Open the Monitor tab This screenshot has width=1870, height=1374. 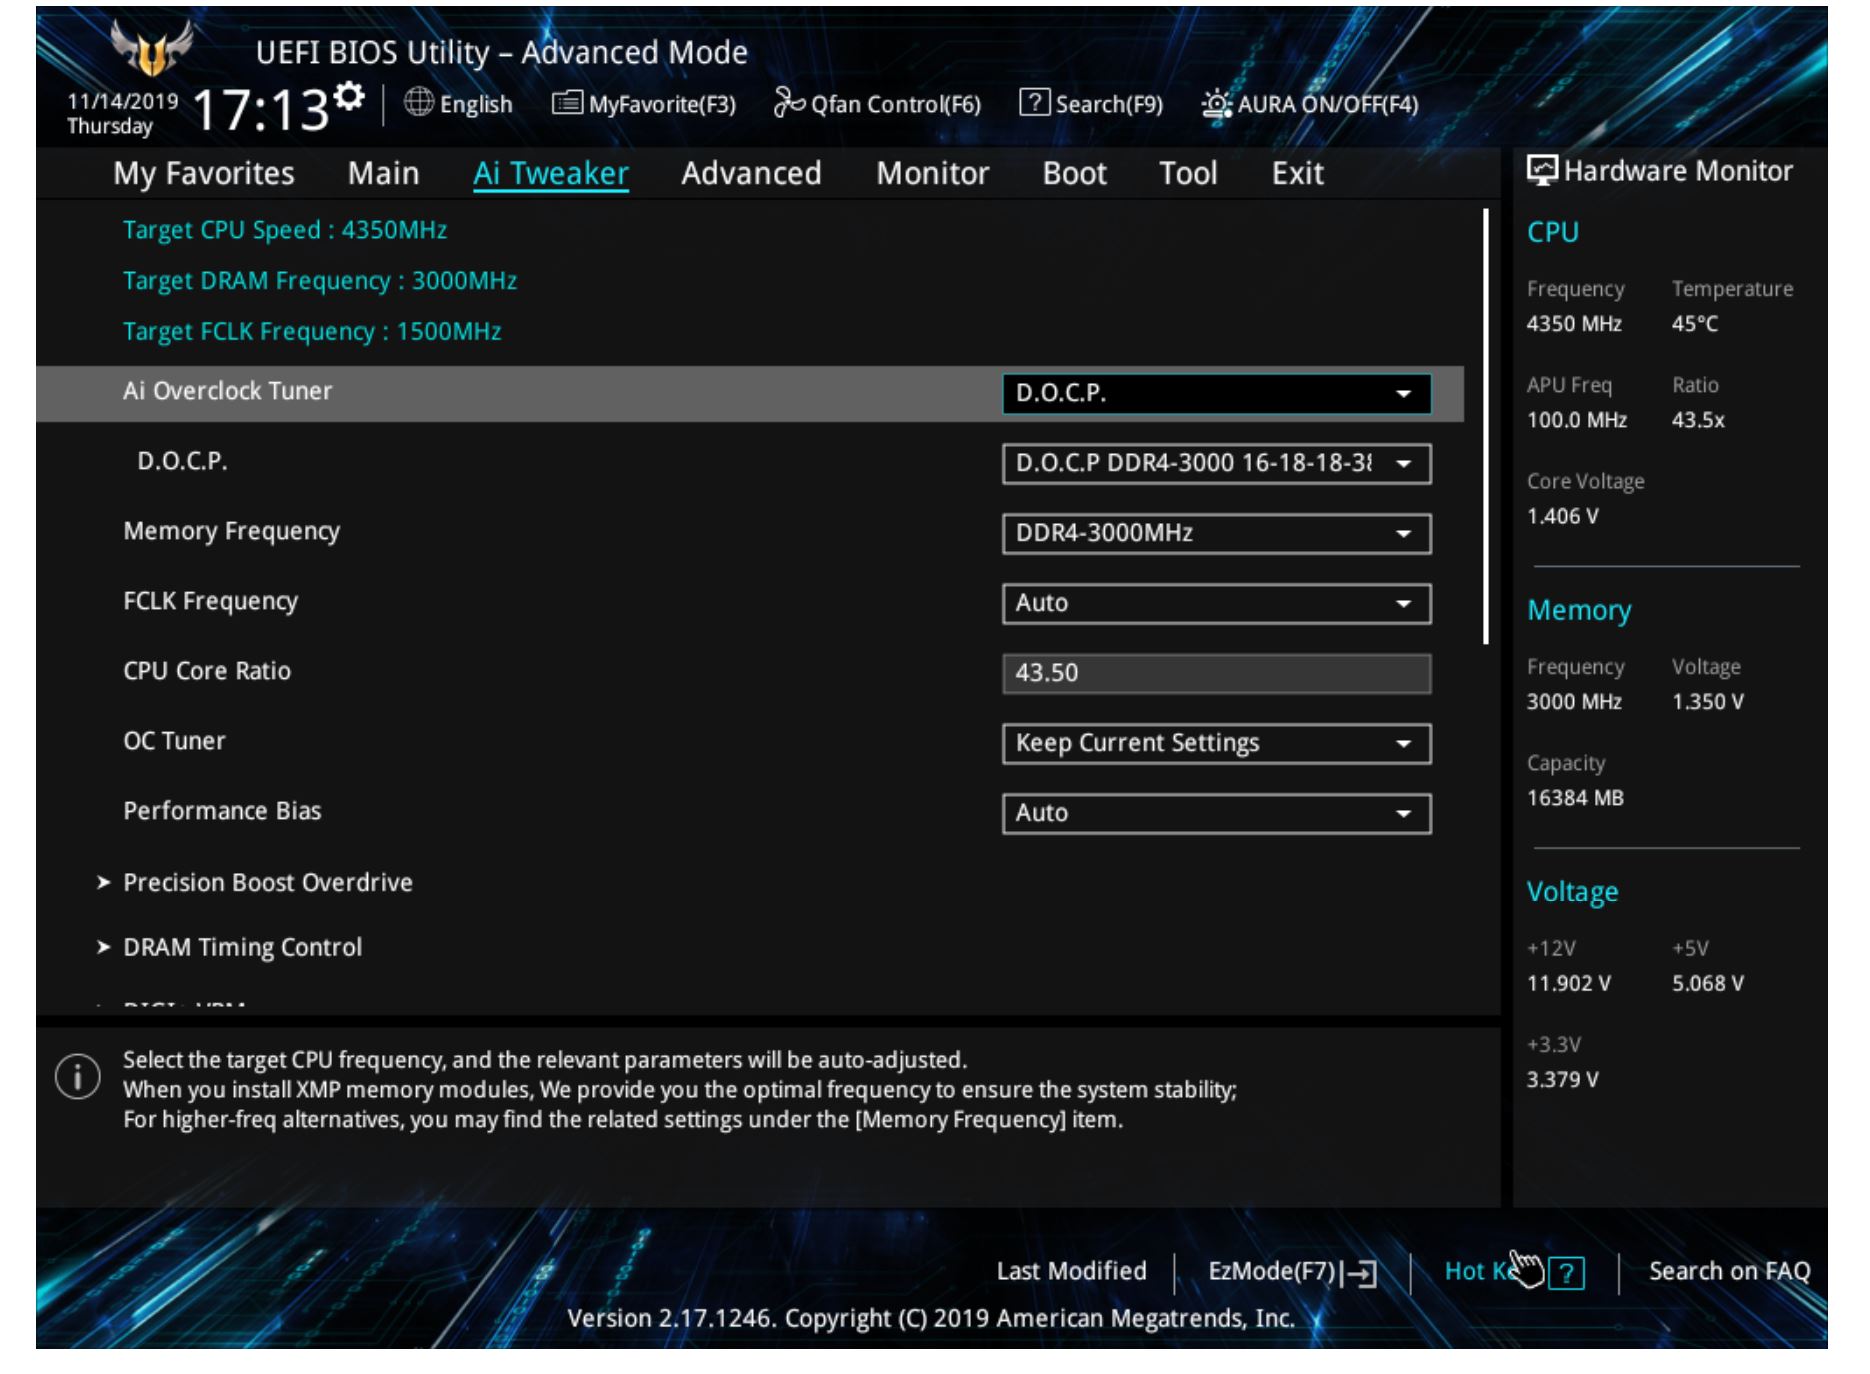tap(932, 173)
